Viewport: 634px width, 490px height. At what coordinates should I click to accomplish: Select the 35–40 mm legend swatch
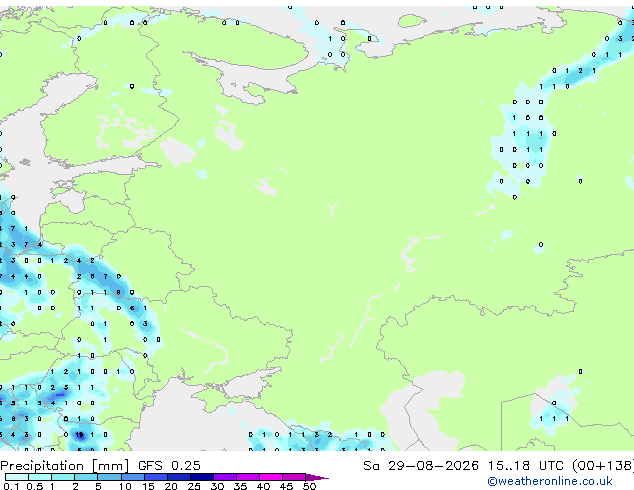(x=247, y=477)
